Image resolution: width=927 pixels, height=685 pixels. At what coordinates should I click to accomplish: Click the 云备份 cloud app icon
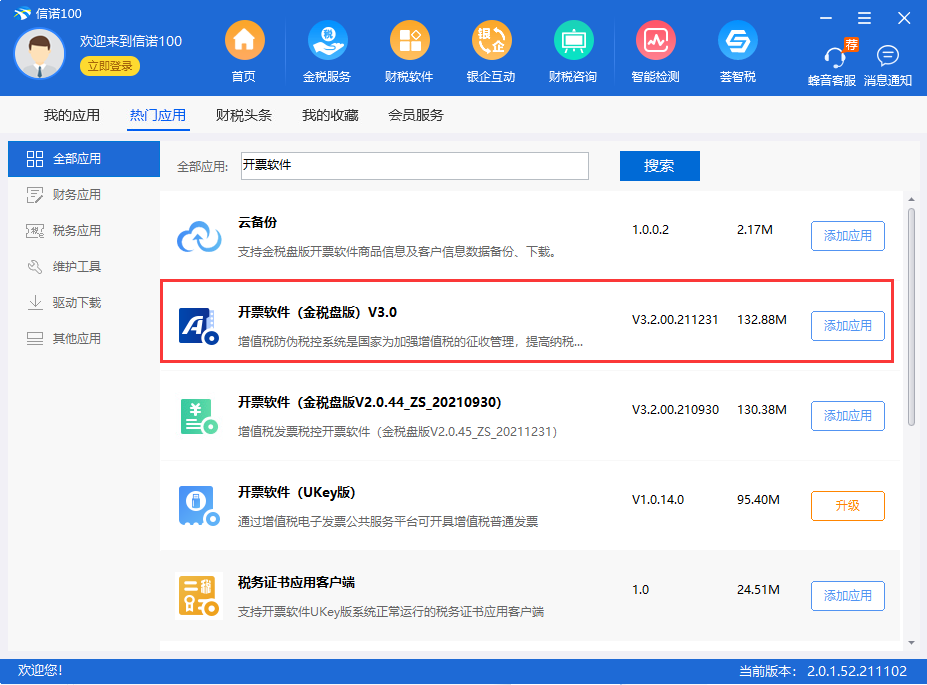pos(199,236)
